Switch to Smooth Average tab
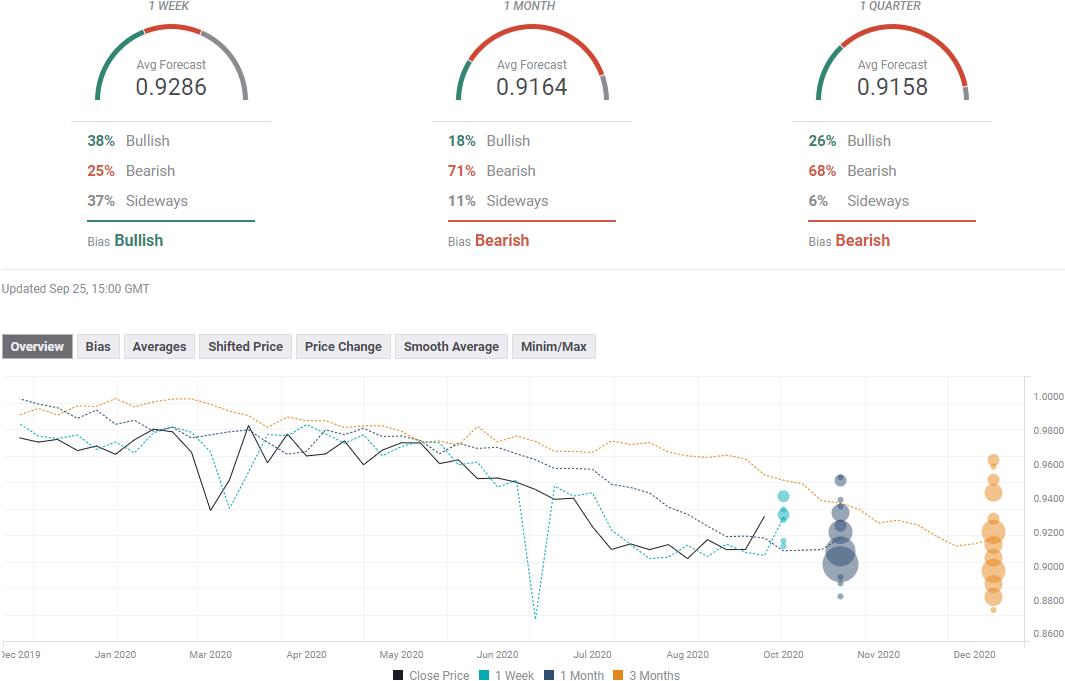The width and height of the screenshot is (1065, 681). (451, 346)
